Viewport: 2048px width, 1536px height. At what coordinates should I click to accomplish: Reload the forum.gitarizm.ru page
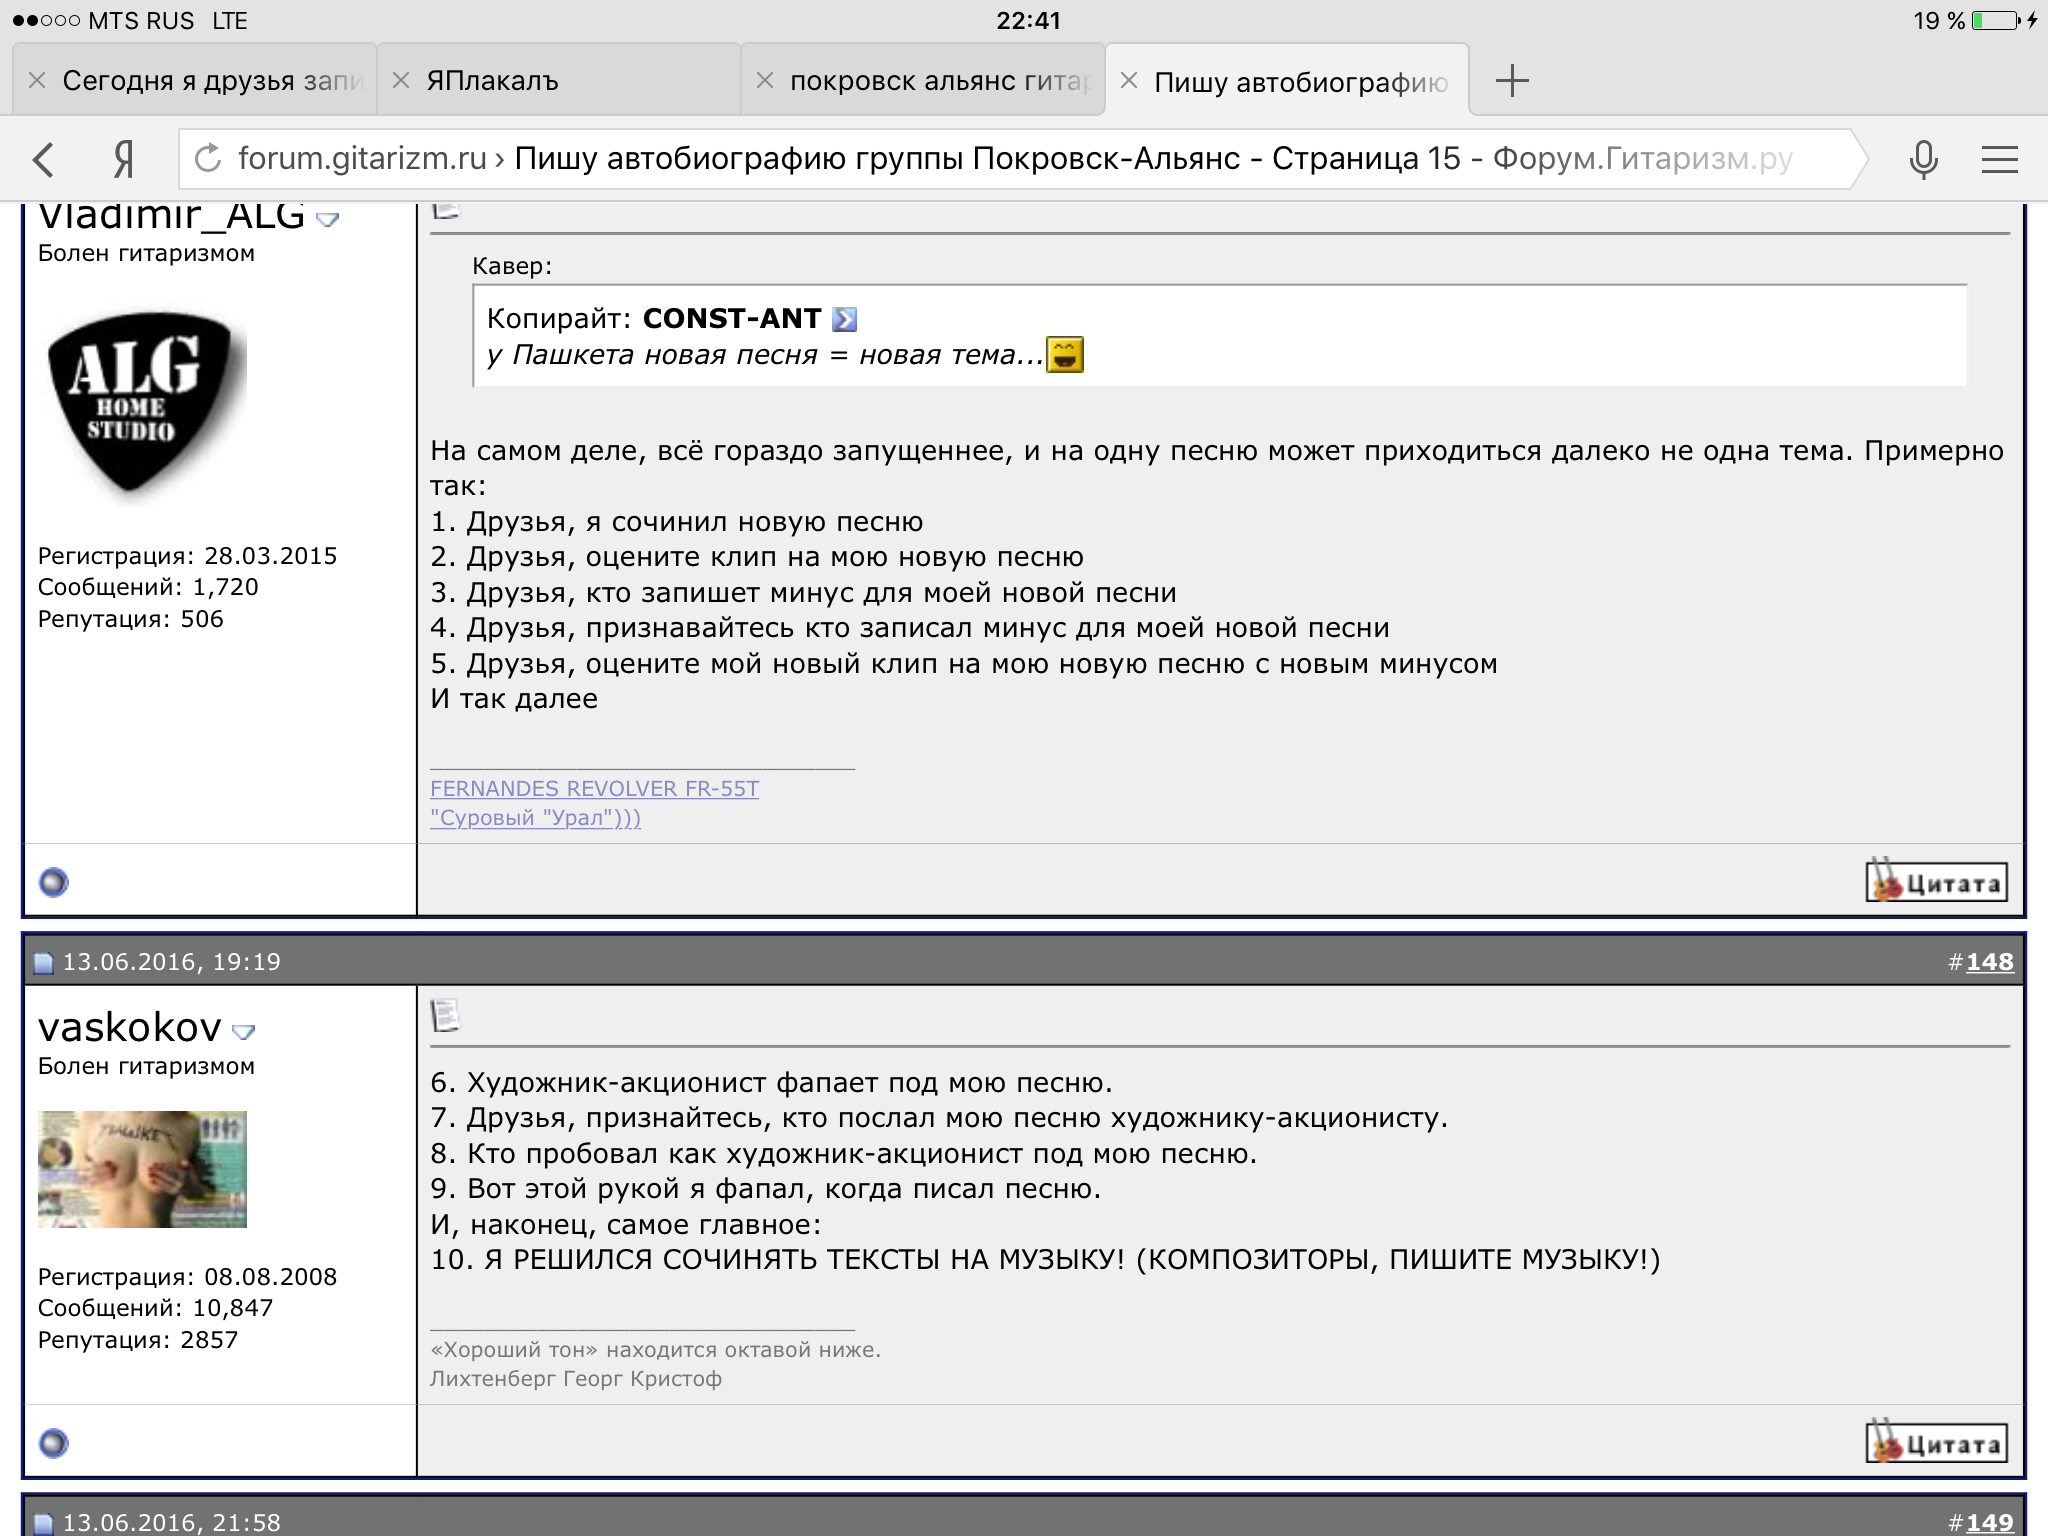click(x=207, y=158)
